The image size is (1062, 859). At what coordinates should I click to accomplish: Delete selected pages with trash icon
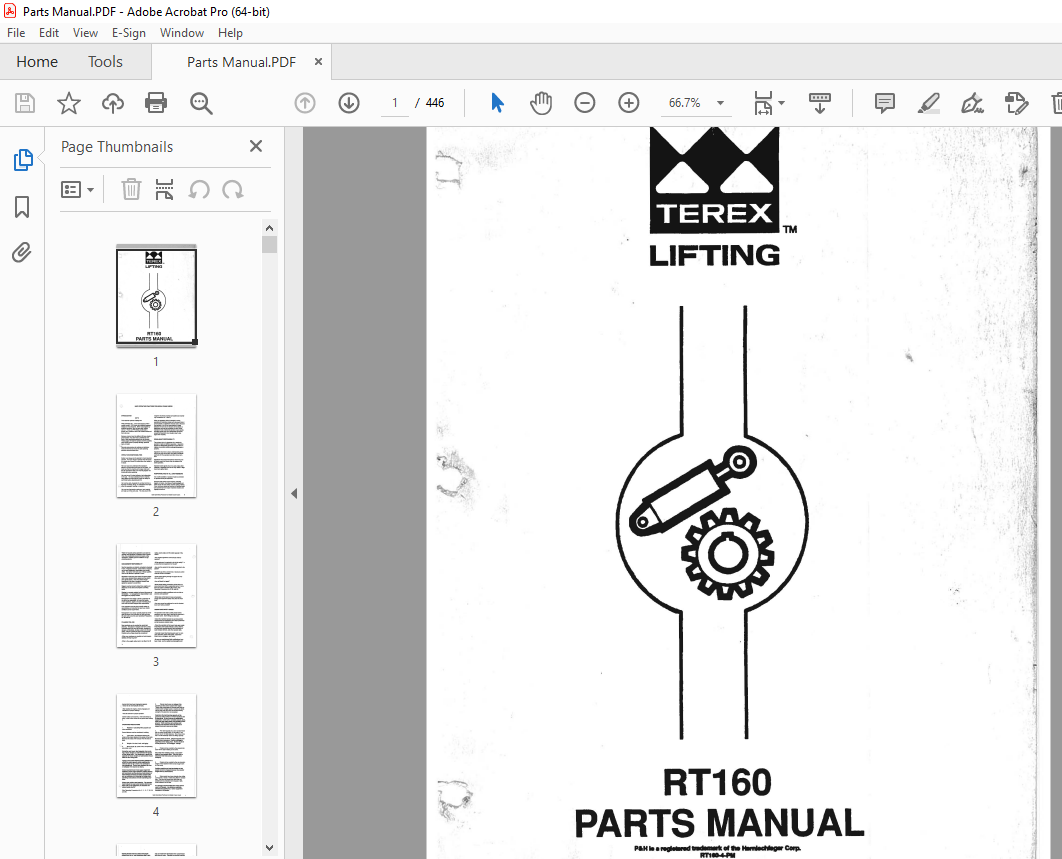click(x=131, y=190)
